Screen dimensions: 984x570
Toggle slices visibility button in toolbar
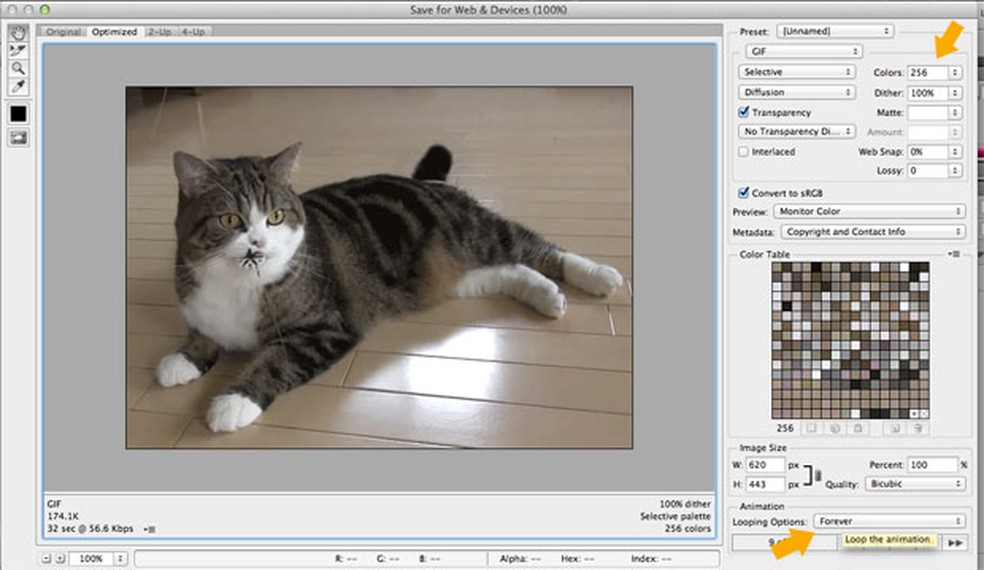coord(18,138)
